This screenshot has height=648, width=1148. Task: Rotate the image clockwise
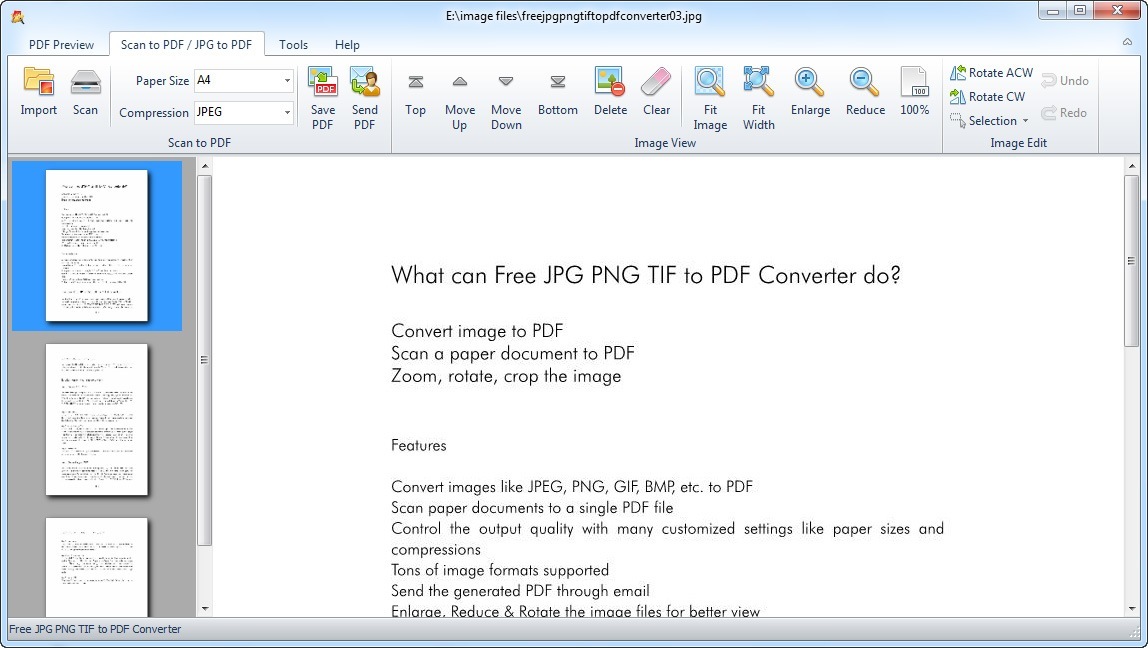(988, 96)
